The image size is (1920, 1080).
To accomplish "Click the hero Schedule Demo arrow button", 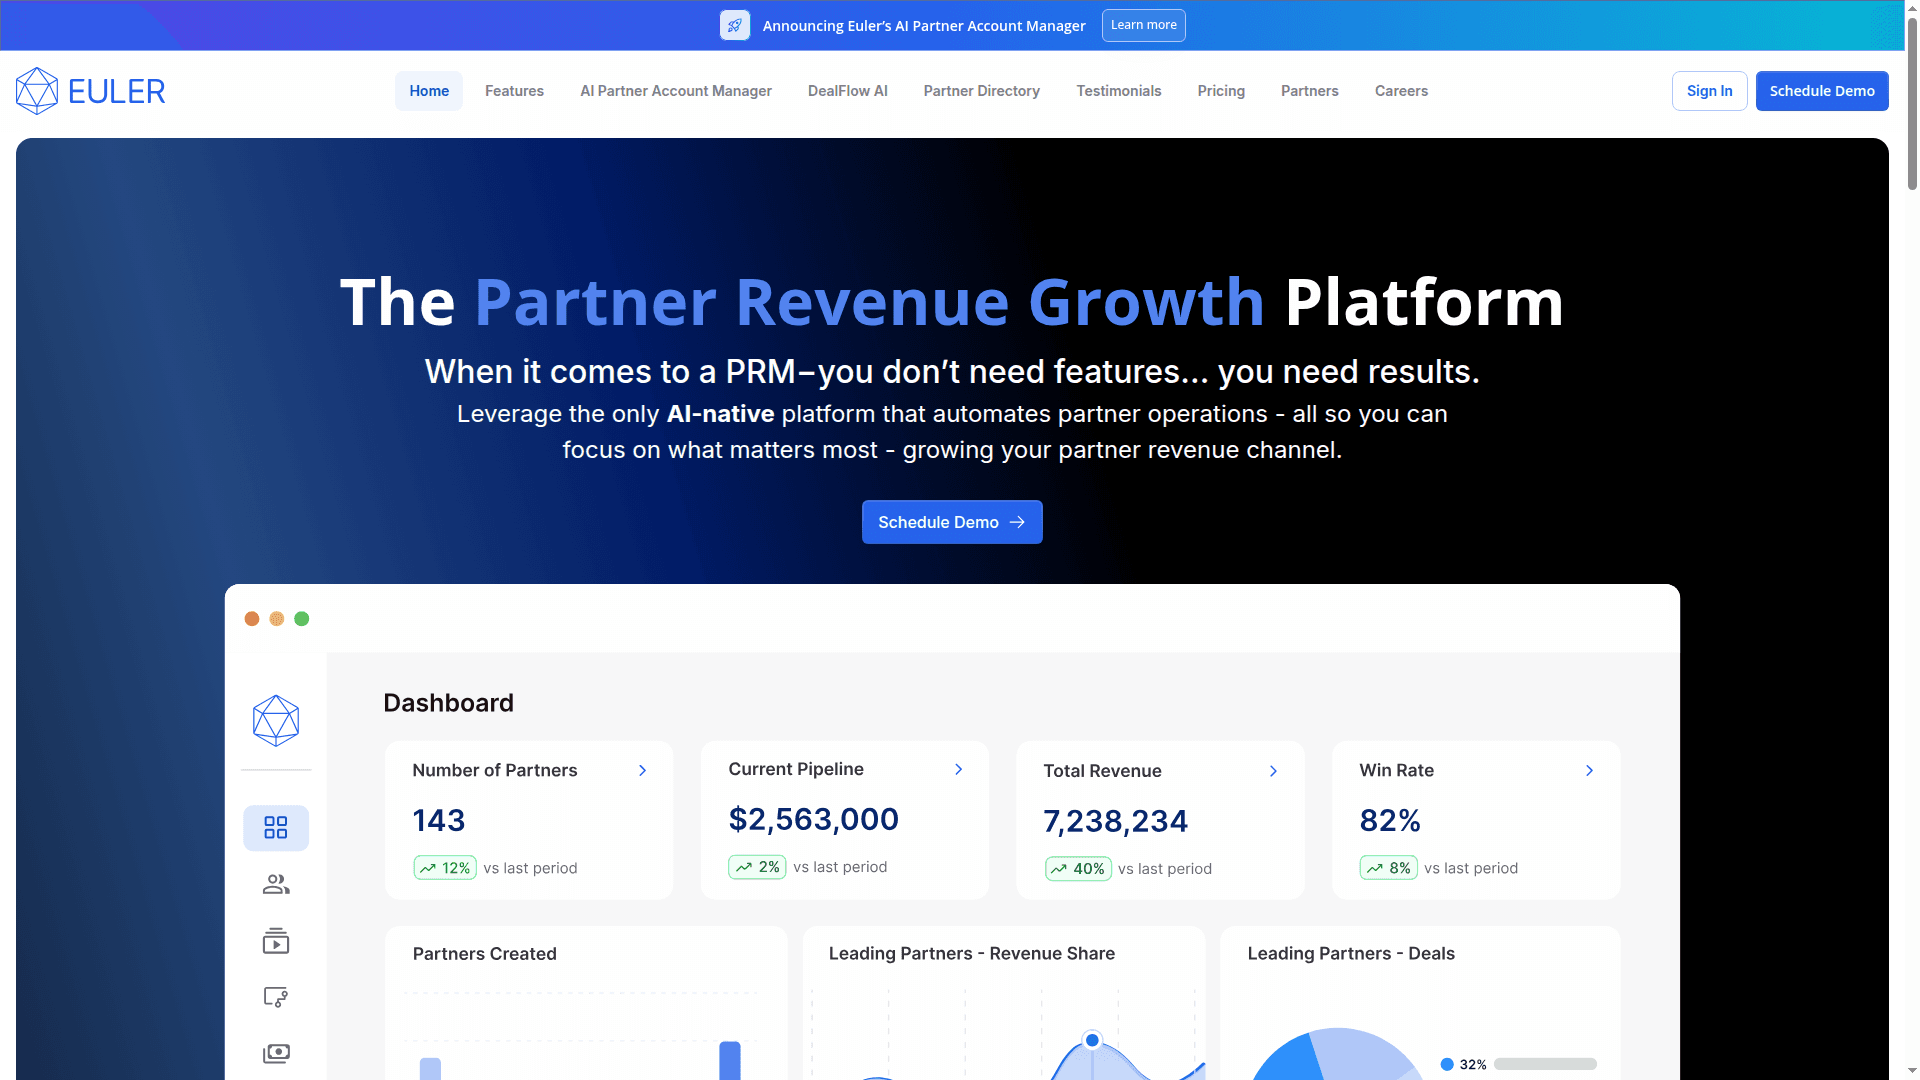I will 952,522.
